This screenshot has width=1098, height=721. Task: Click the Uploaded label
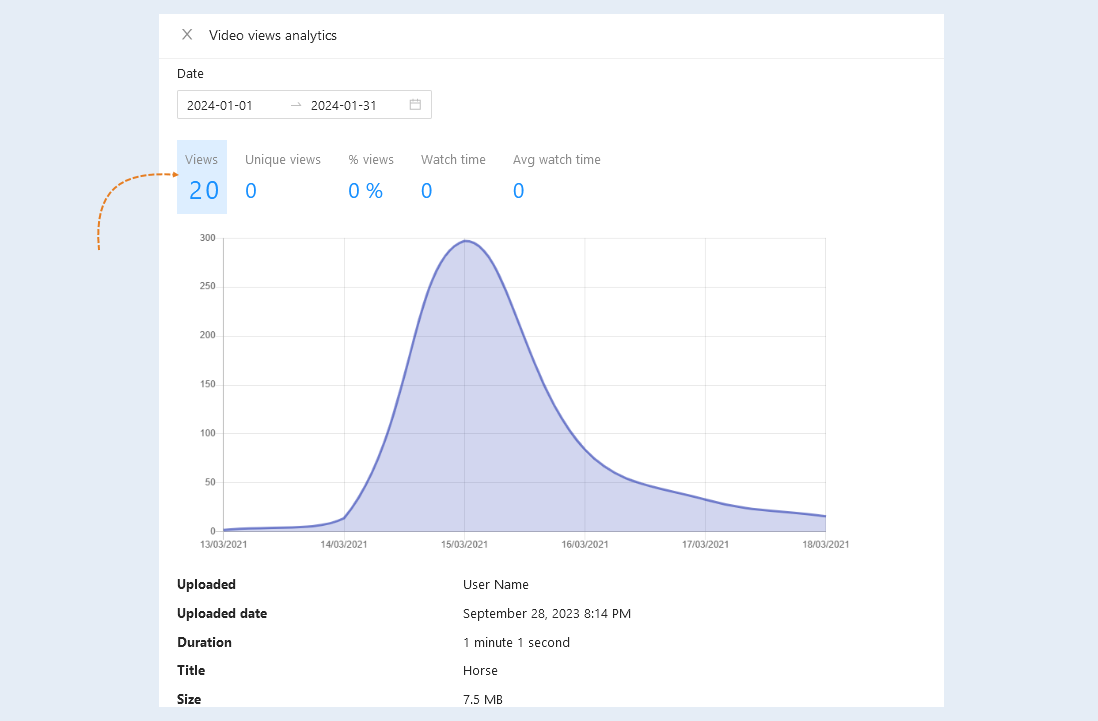[x=207, y=584]
